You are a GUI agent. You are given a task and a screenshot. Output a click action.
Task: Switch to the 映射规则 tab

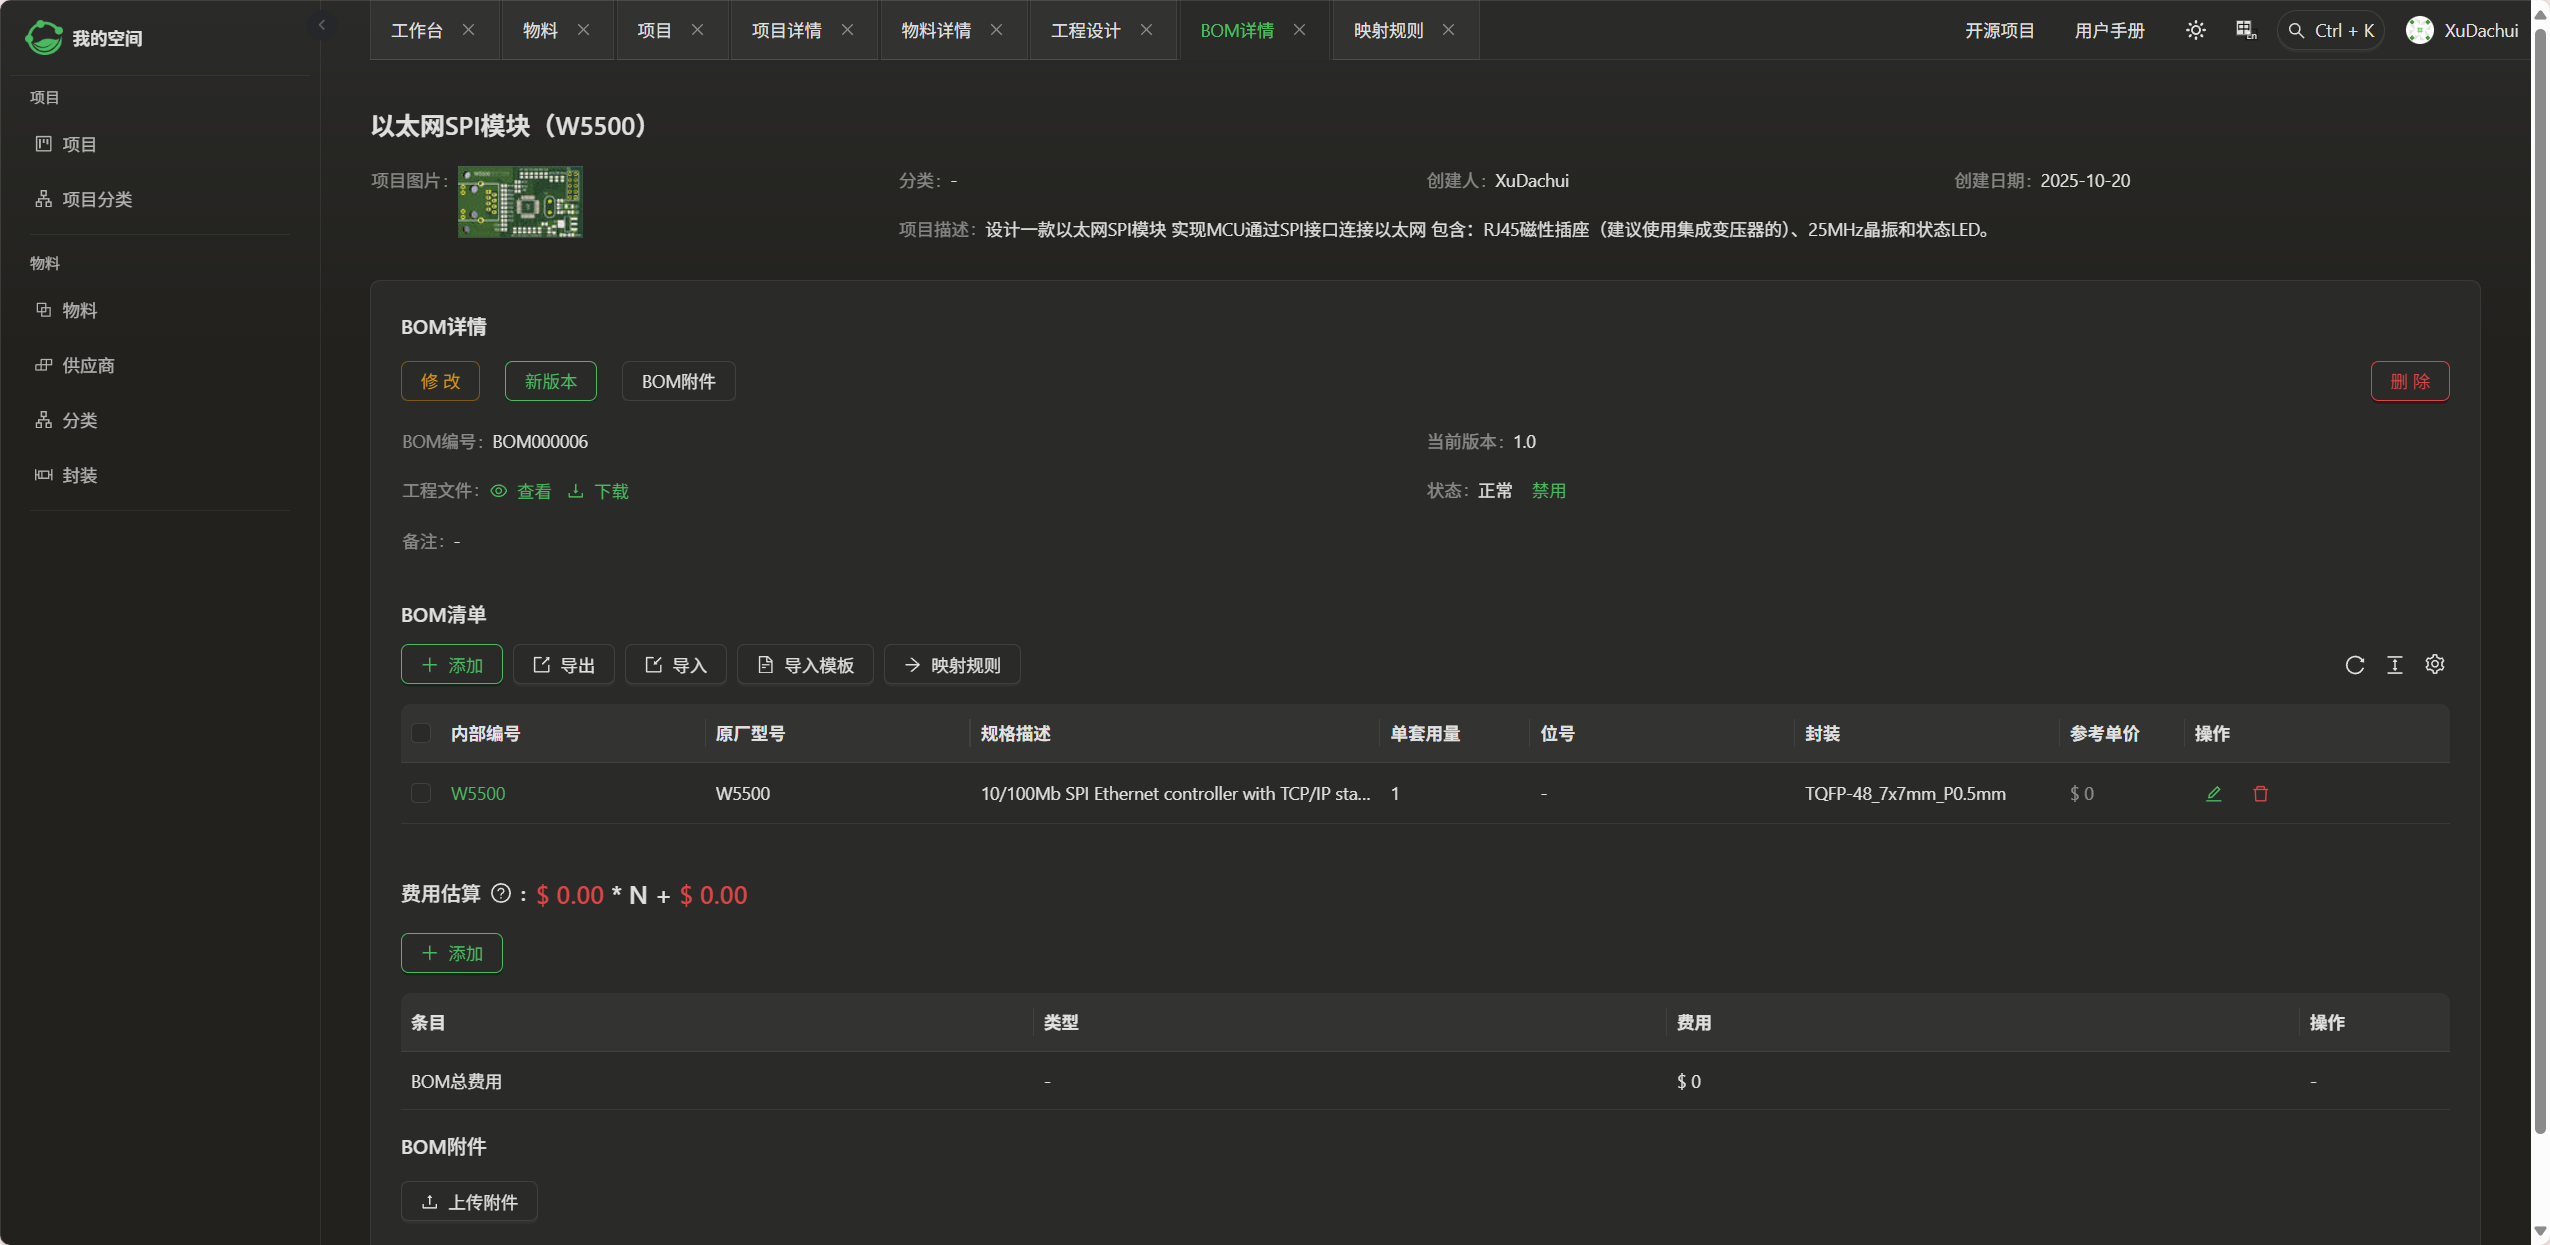[1388, 30]
